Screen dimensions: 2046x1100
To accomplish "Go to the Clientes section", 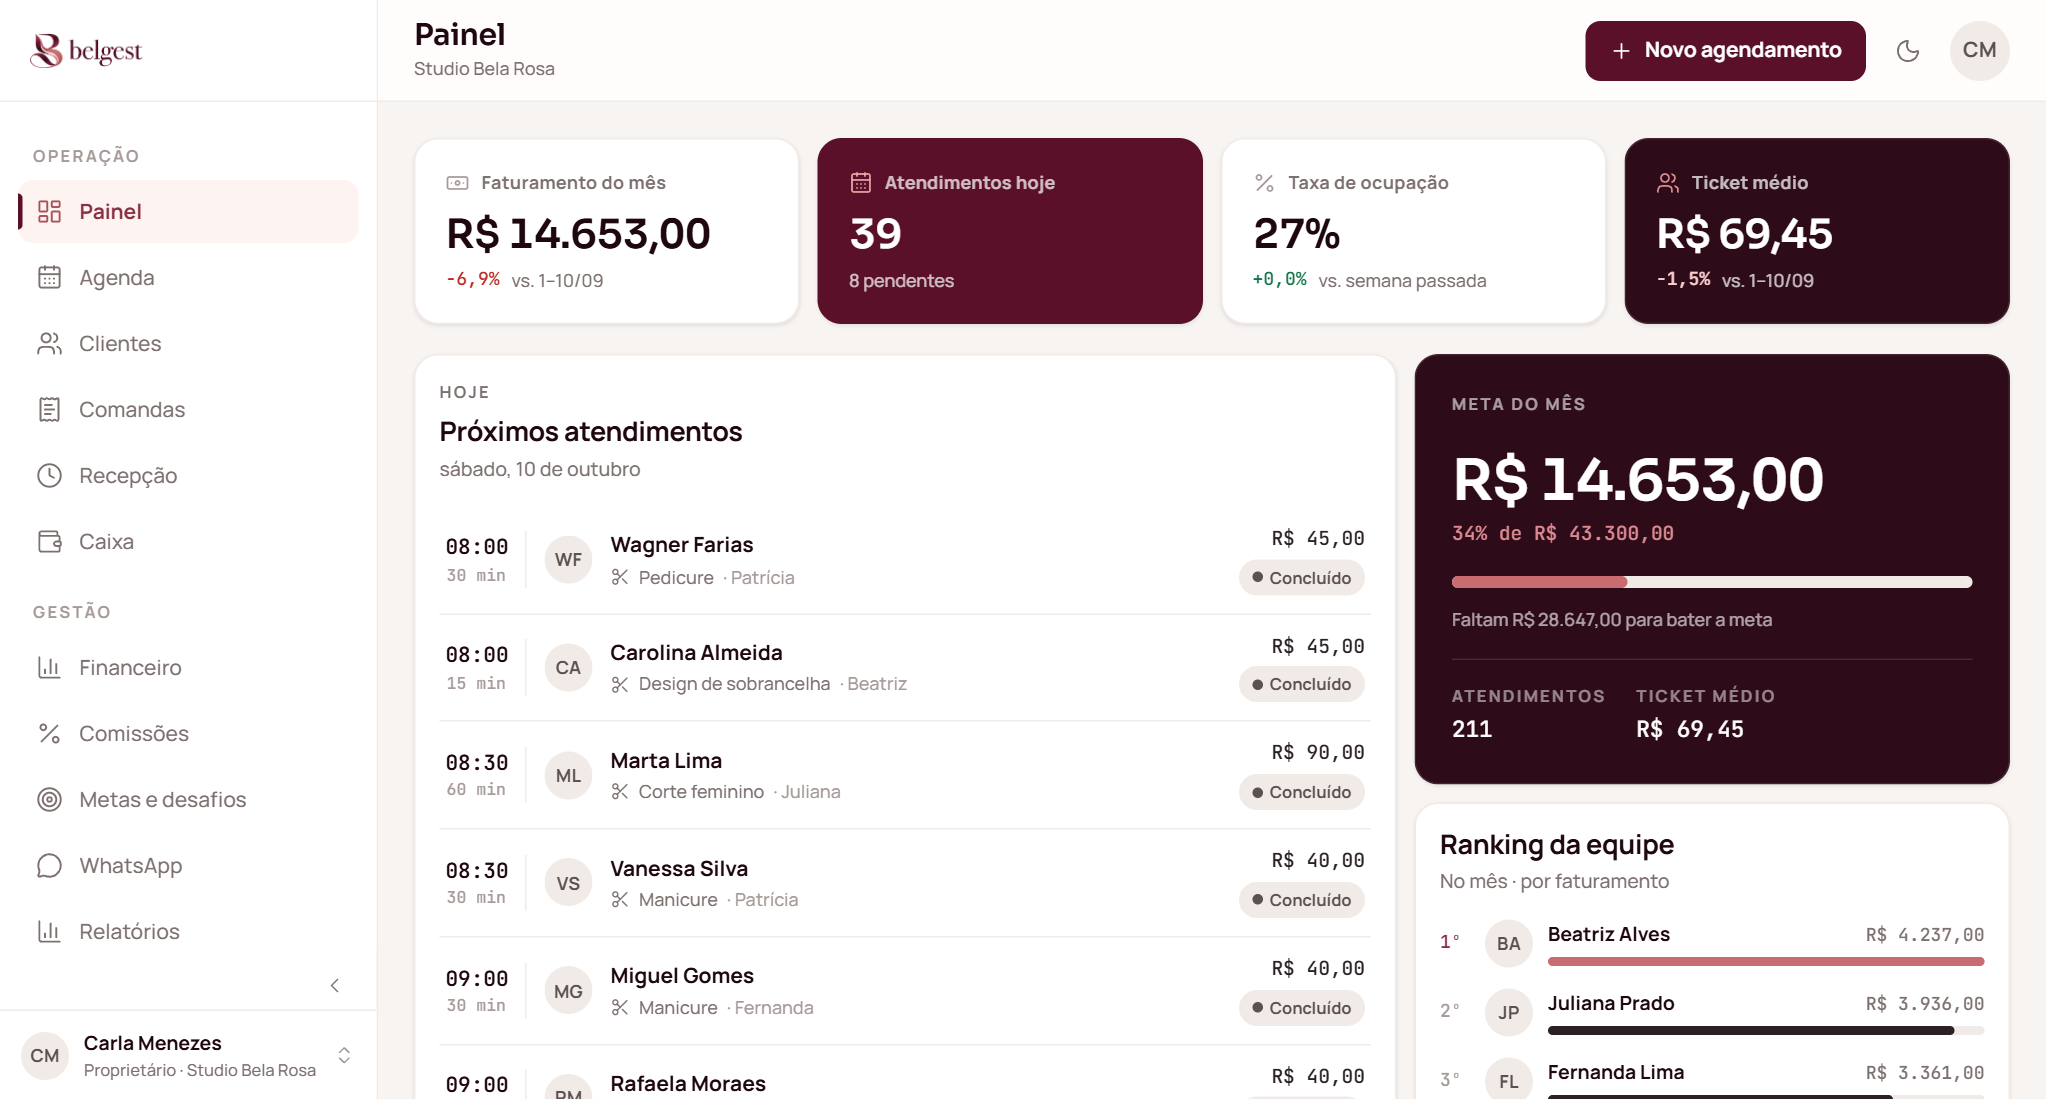I will (x=188, y=343).
